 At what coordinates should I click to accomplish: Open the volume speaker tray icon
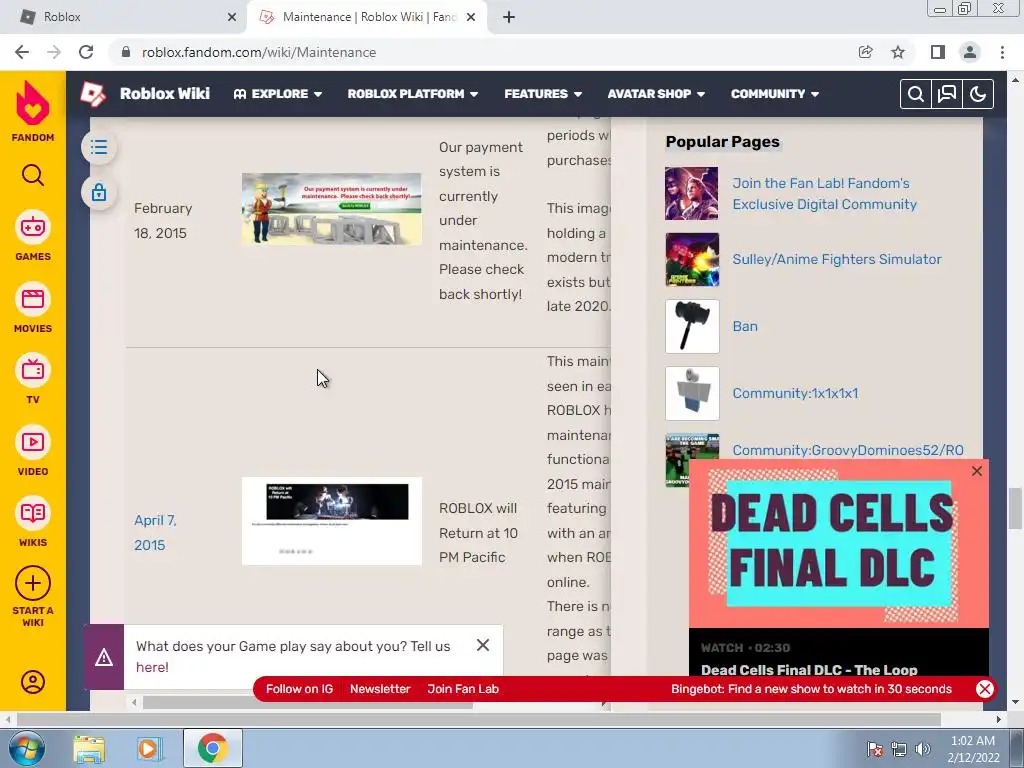point(923,749)
